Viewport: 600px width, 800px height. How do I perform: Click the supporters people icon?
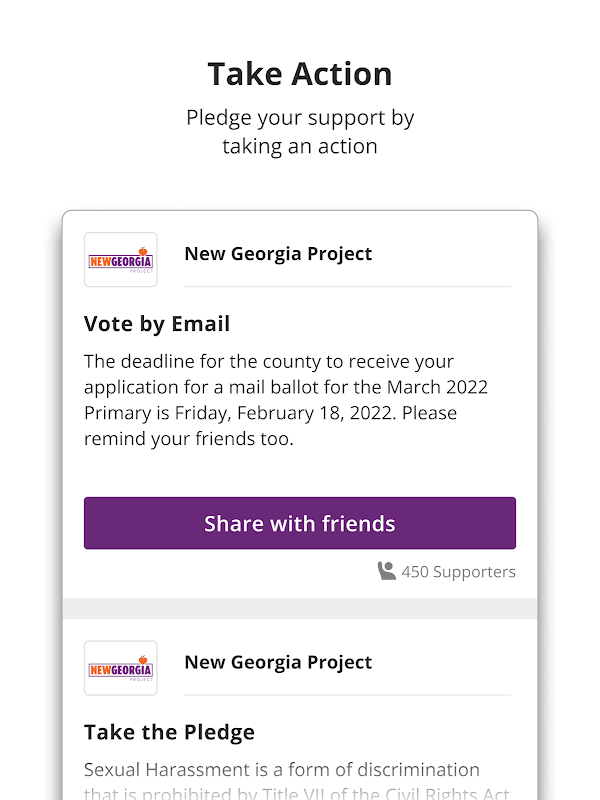(x=387, y=571)
